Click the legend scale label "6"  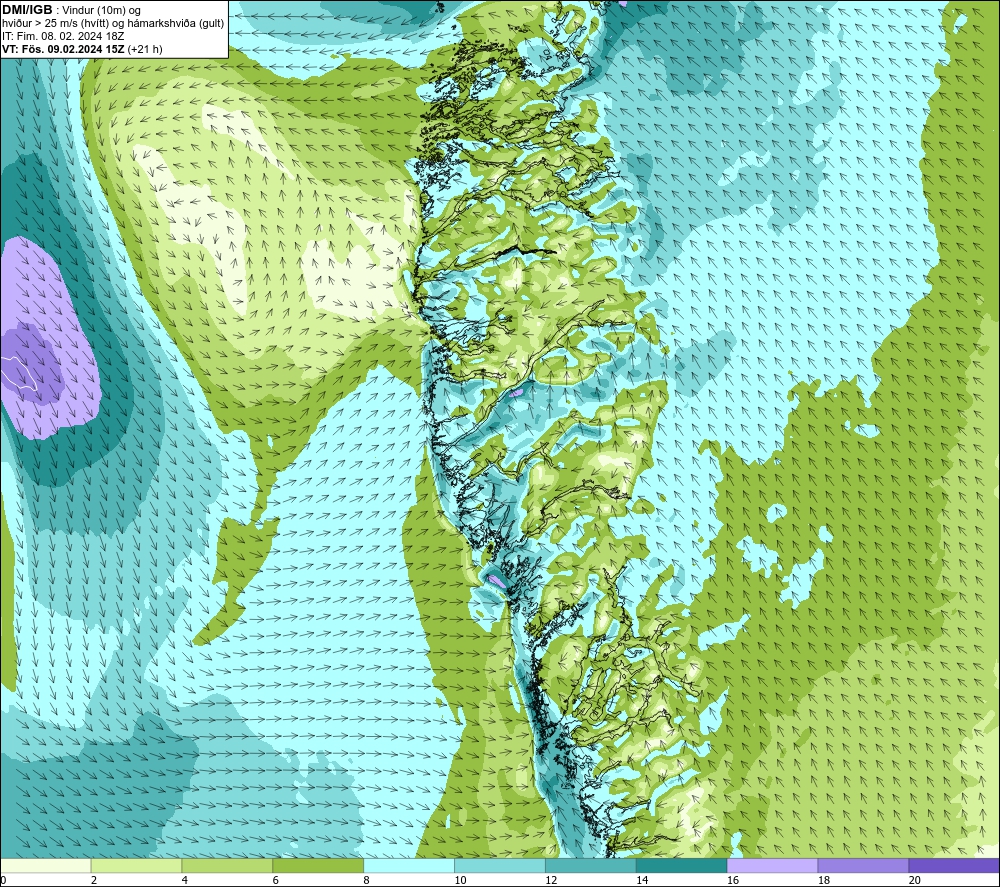(276, 881)
